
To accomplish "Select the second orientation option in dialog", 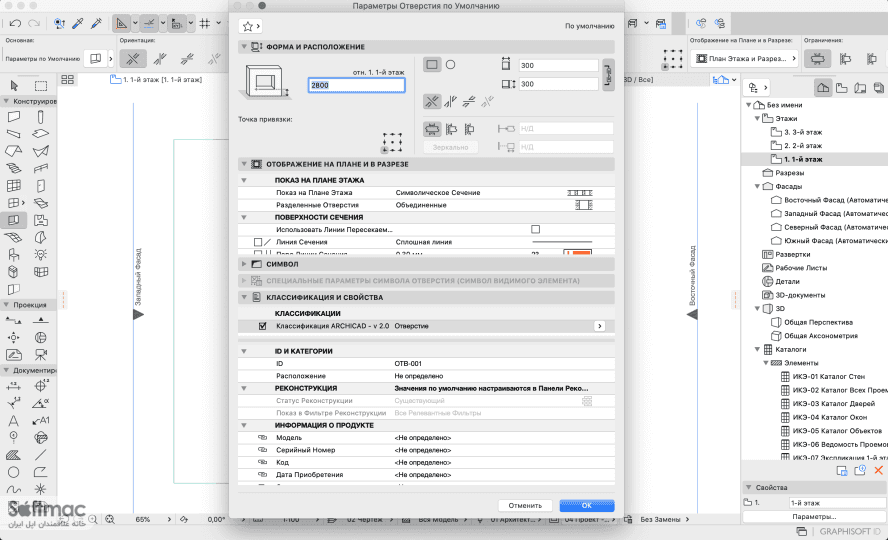I will 450,102.
